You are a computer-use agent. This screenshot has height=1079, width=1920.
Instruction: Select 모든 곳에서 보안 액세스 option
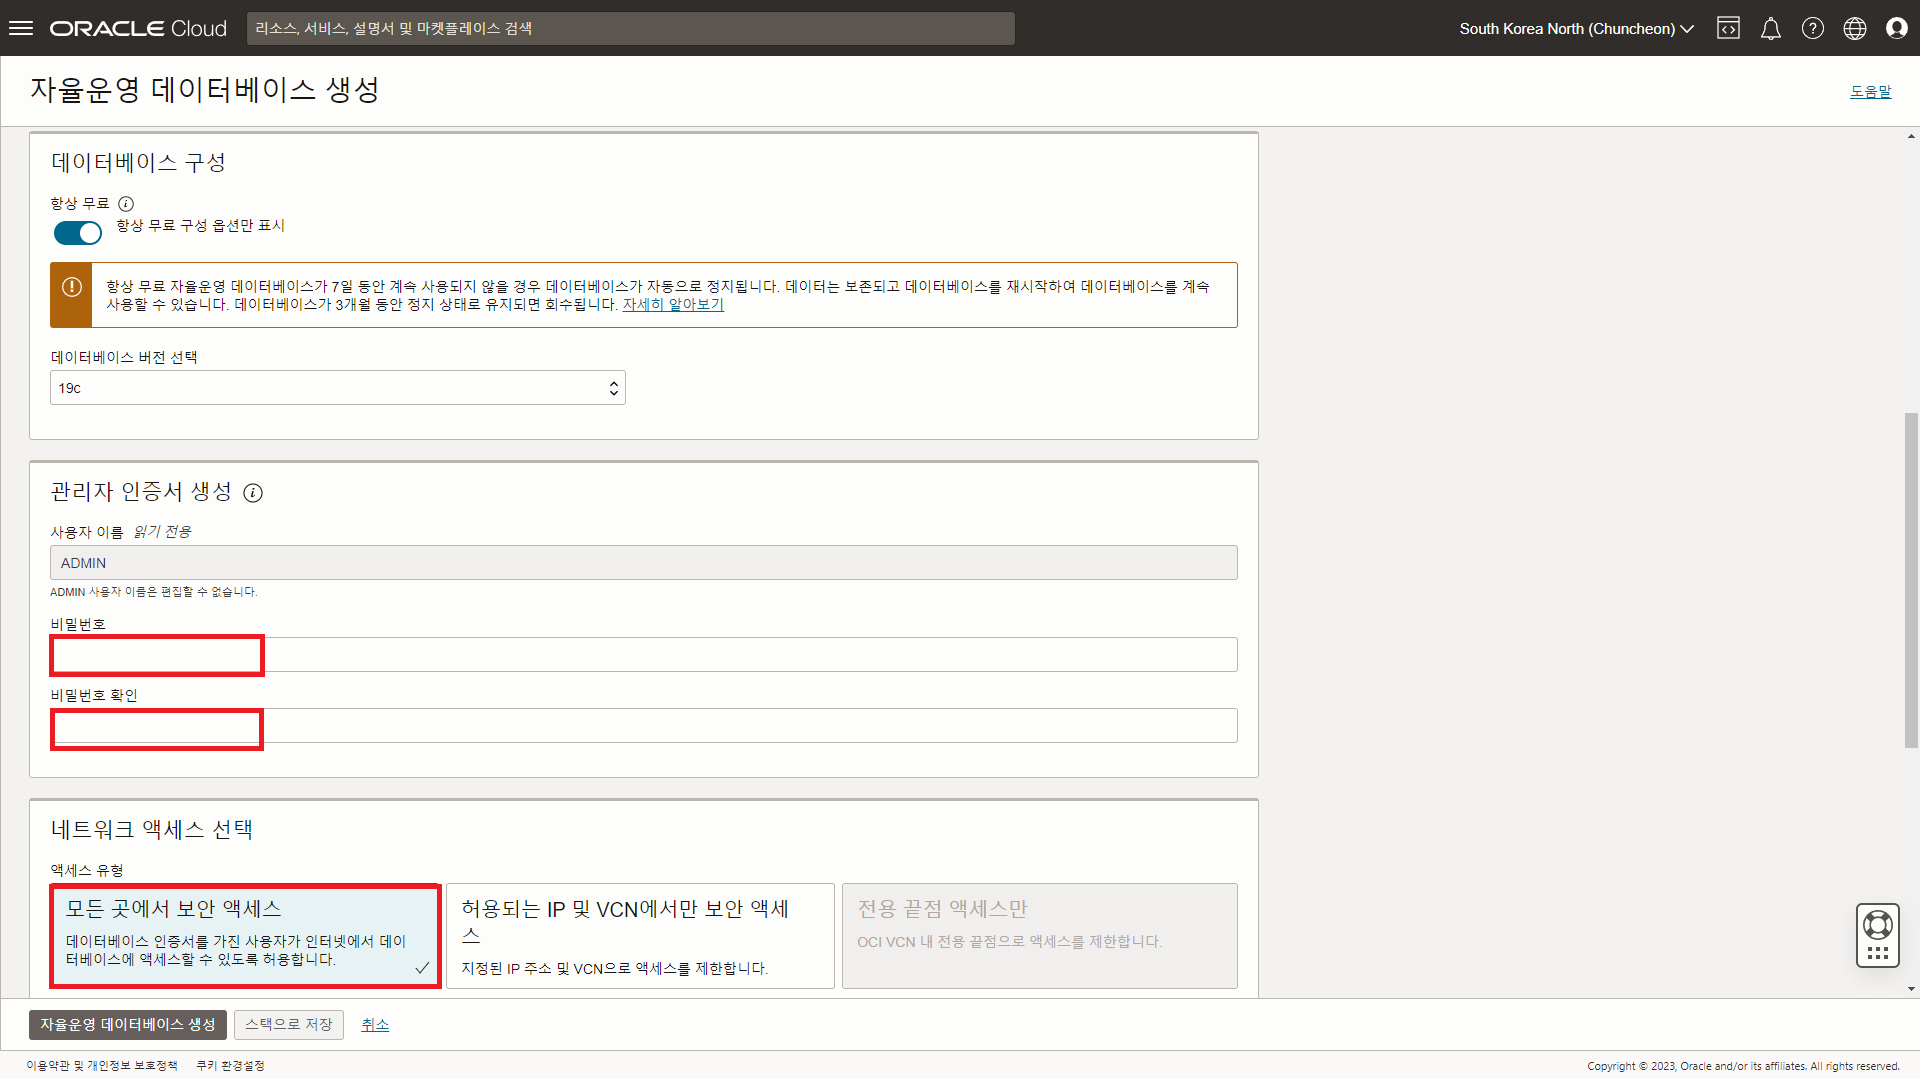245,936
